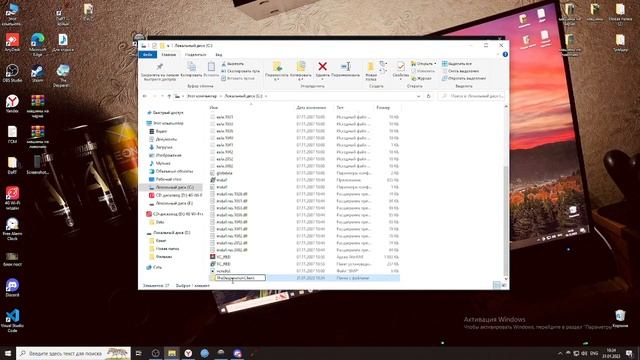Open the Открыть (Open) dropdown arrow

435,64
